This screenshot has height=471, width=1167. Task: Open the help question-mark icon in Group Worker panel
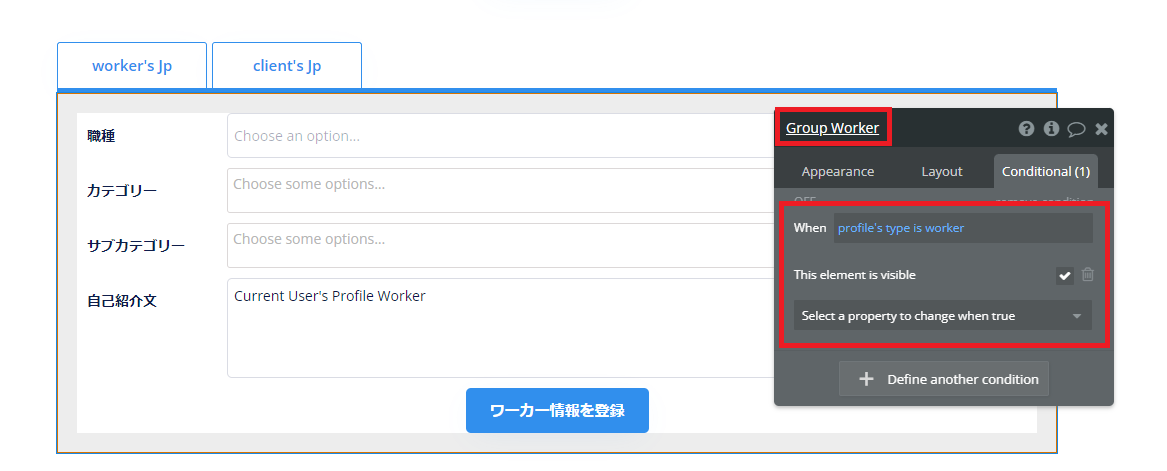coord(1026,129)
